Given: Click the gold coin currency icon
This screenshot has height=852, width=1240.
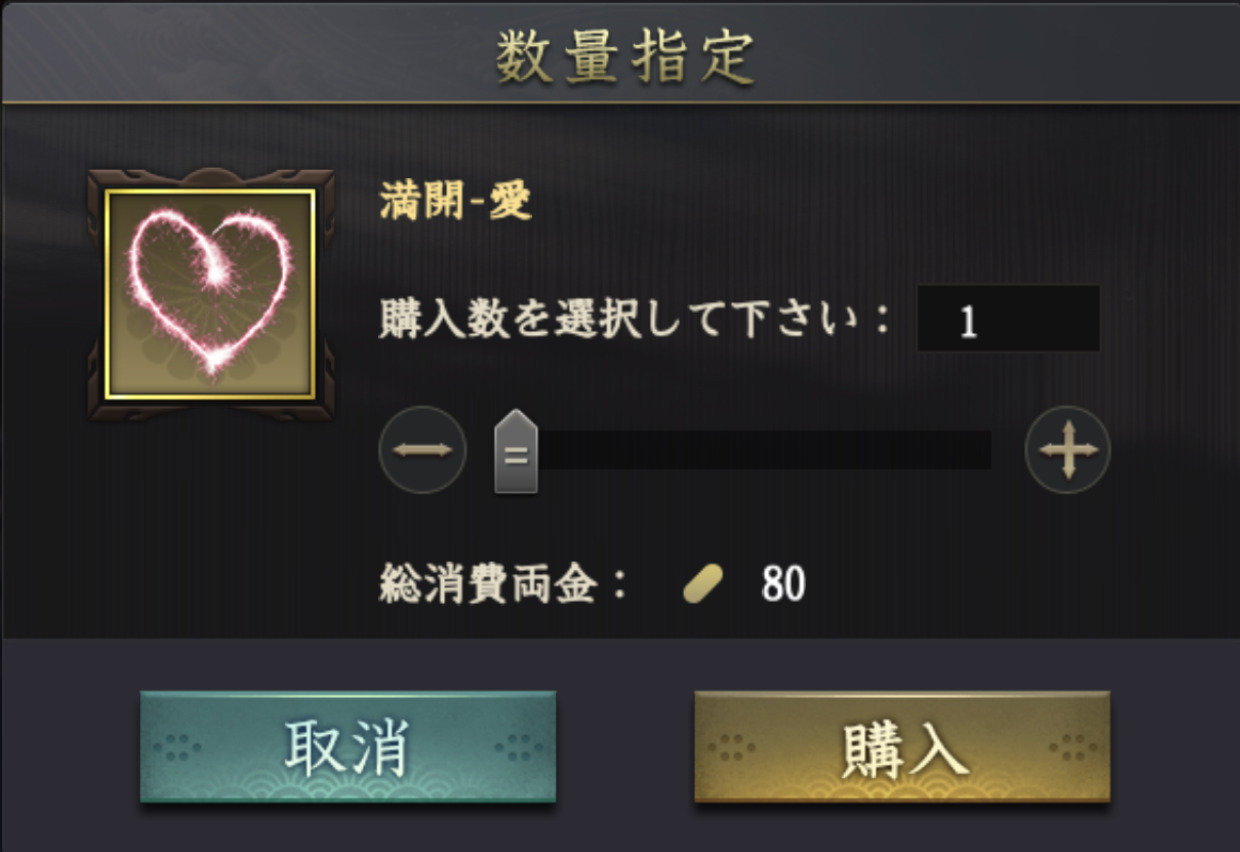Looking at the screenshot, I should point(704,584).
